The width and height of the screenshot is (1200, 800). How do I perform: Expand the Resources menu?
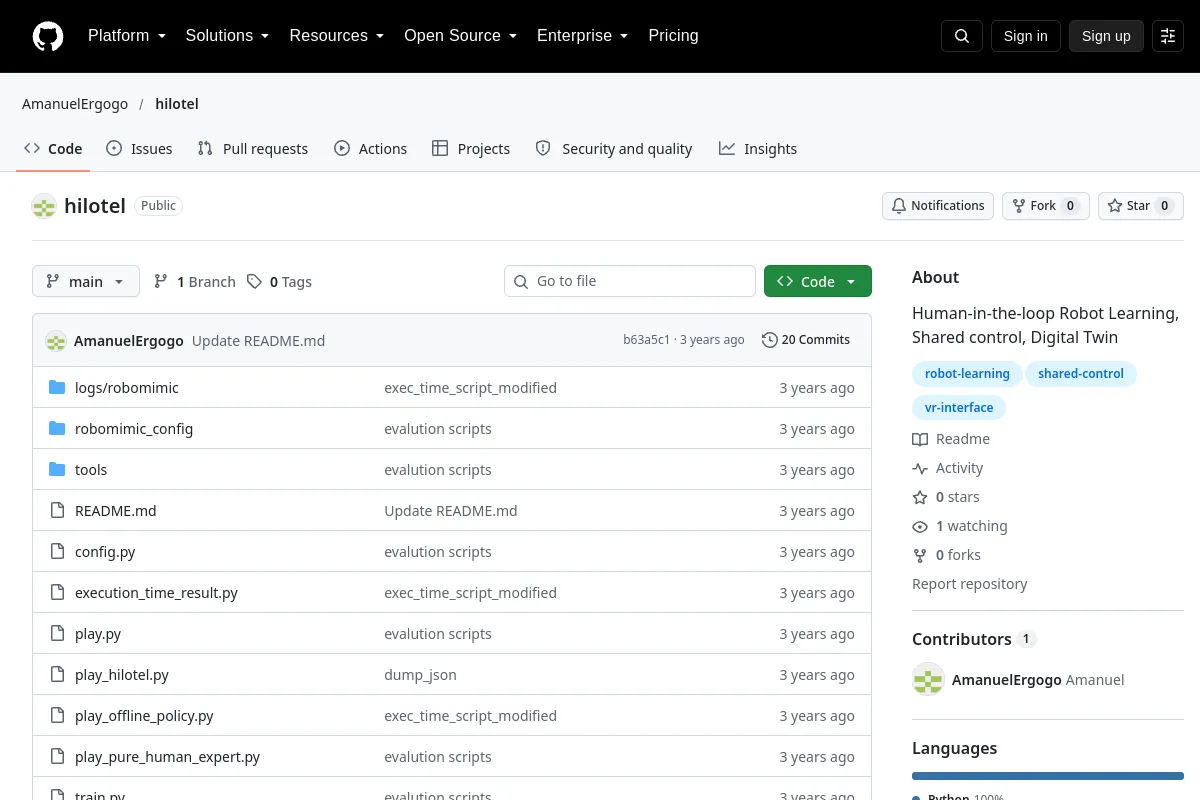(x=337, y=36)
